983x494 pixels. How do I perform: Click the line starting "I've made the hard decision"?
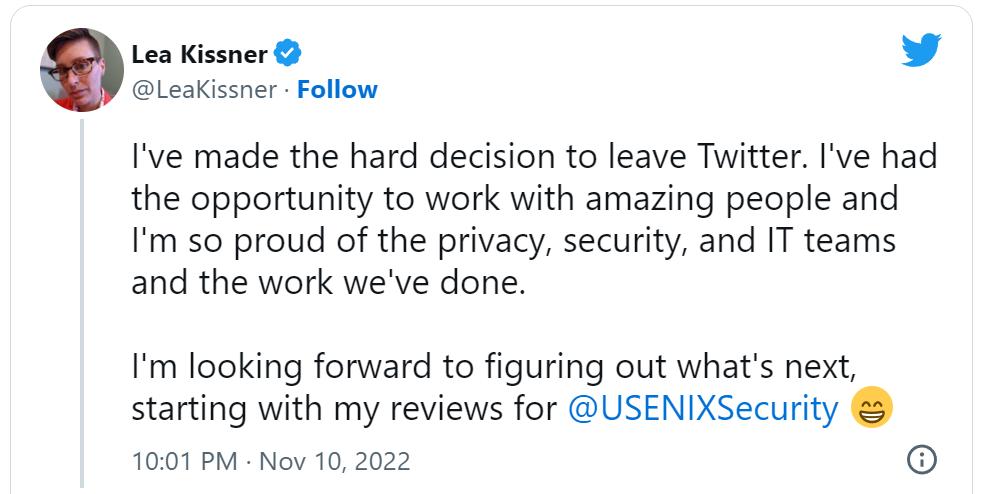click(x=533, y=158)
